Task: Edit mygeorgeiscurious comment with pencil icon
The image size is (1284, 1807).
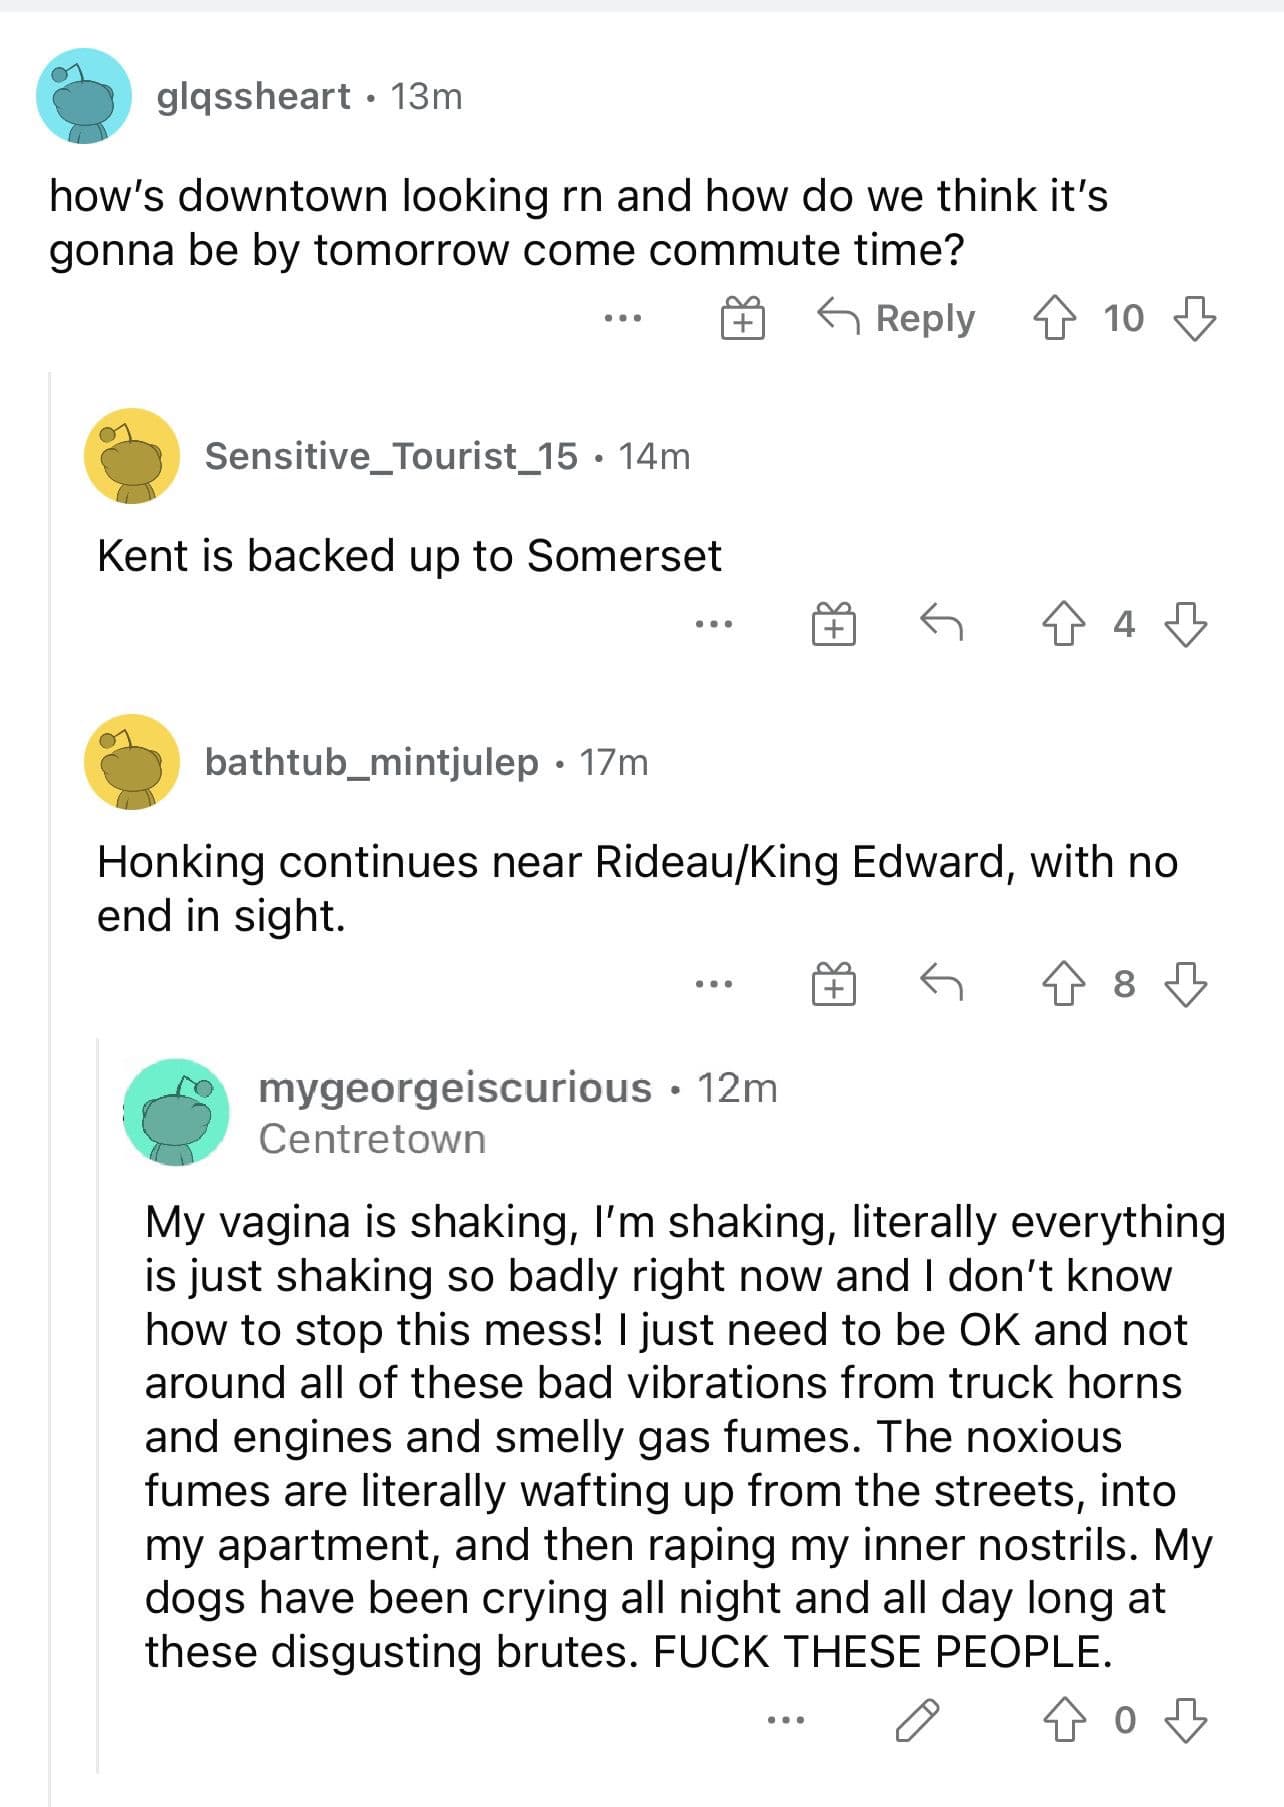Action: point(917,1720)
